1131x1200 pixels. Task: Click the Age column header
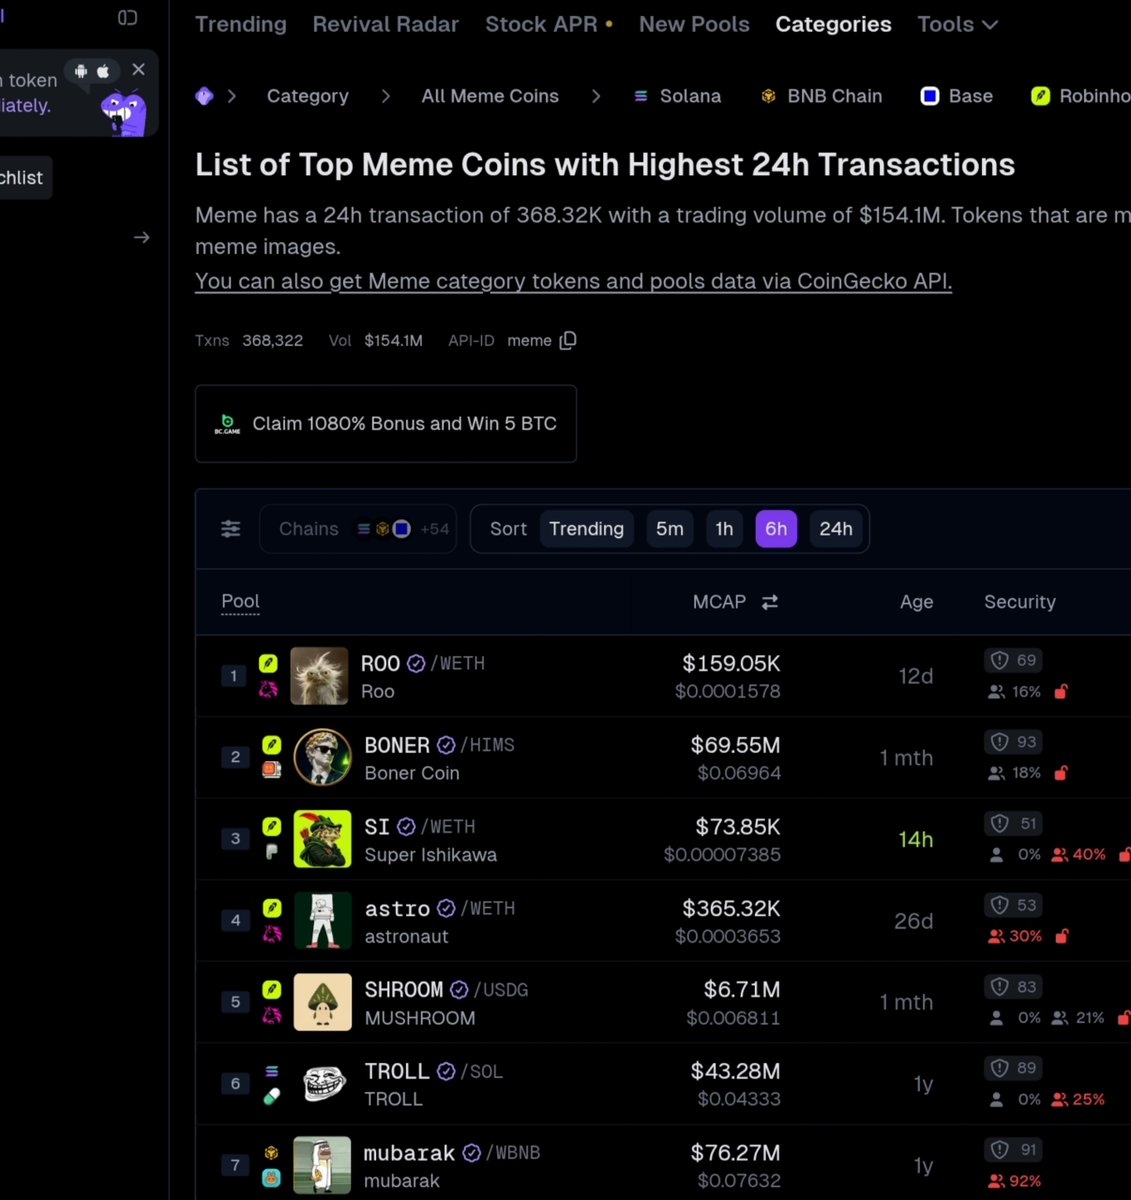pyautogui.click(x=916, y=602)
